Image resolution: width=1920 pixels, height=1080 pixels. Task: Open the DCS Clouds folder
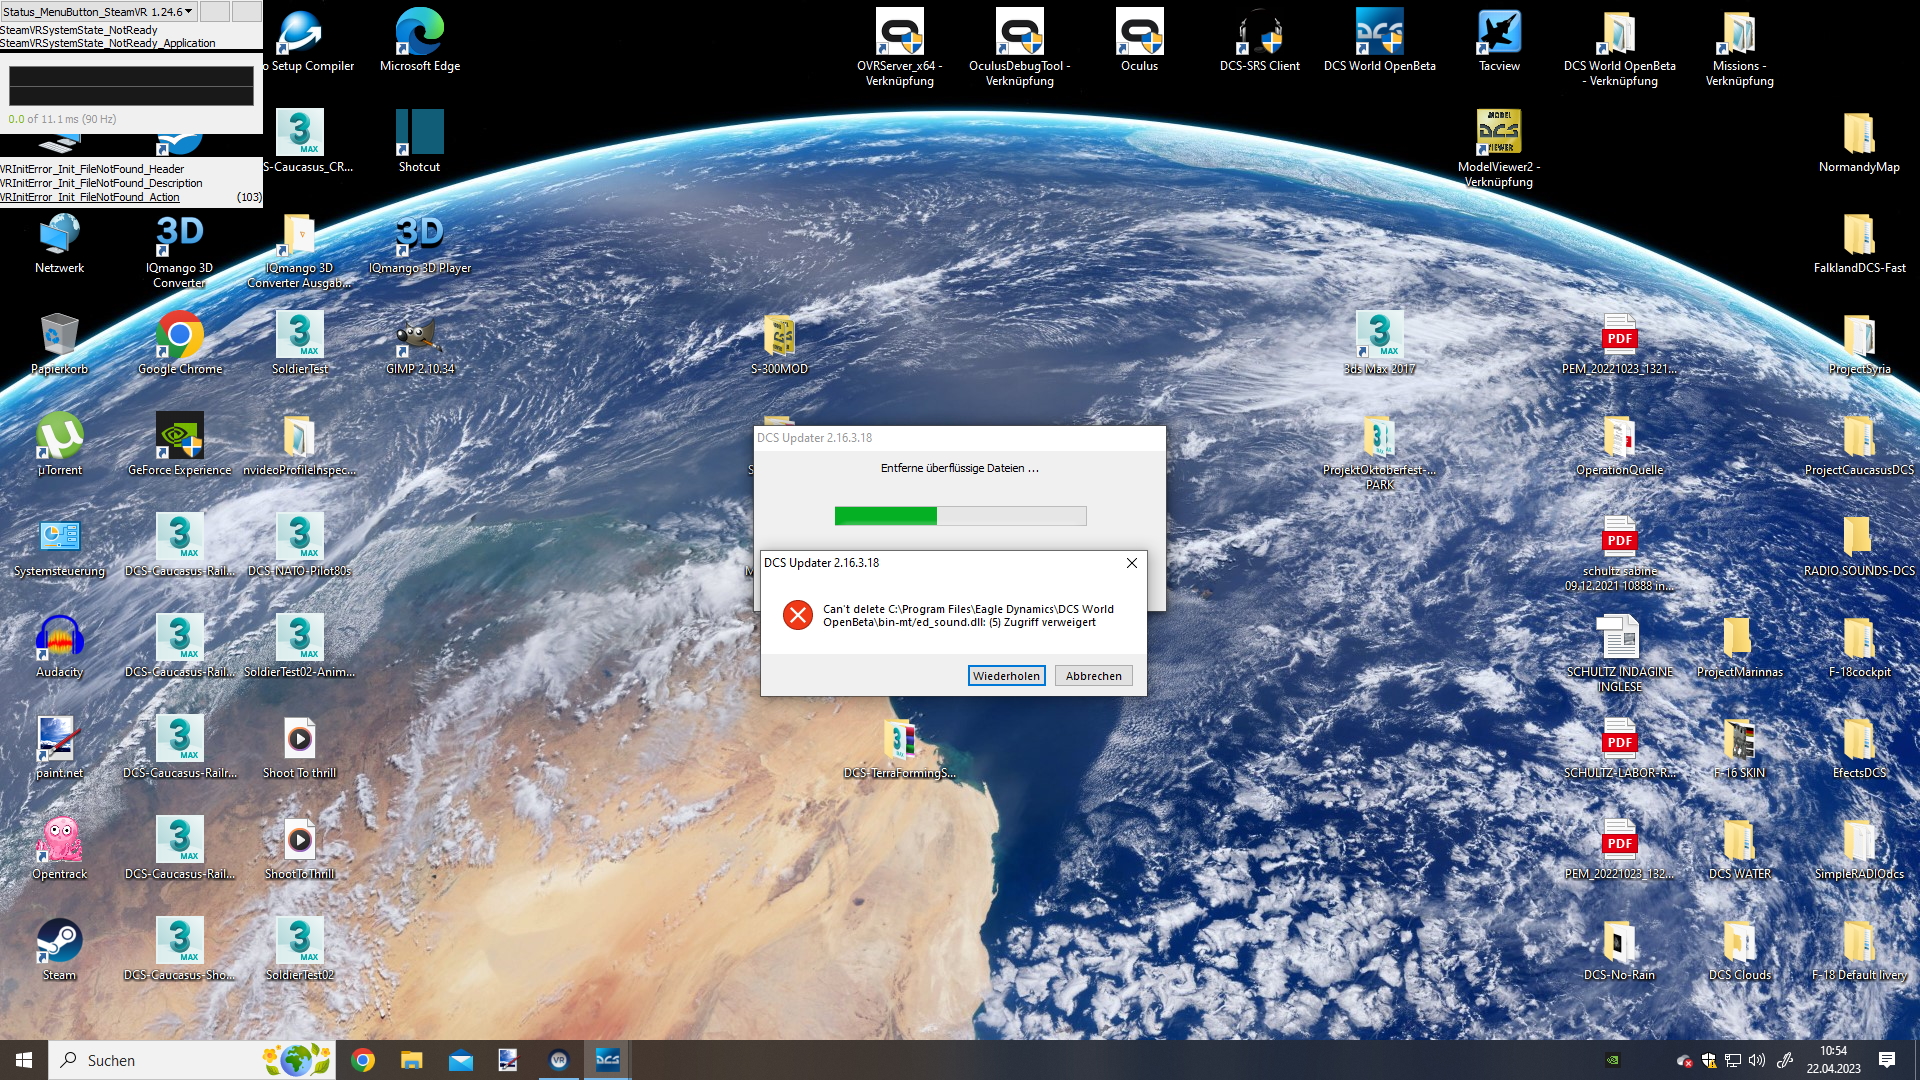point(1739,950)
